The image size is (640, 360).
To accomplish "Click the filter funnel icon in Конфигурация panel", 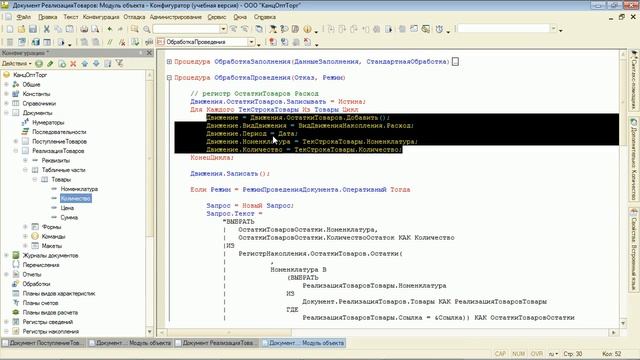I will (x=119, y=63).
